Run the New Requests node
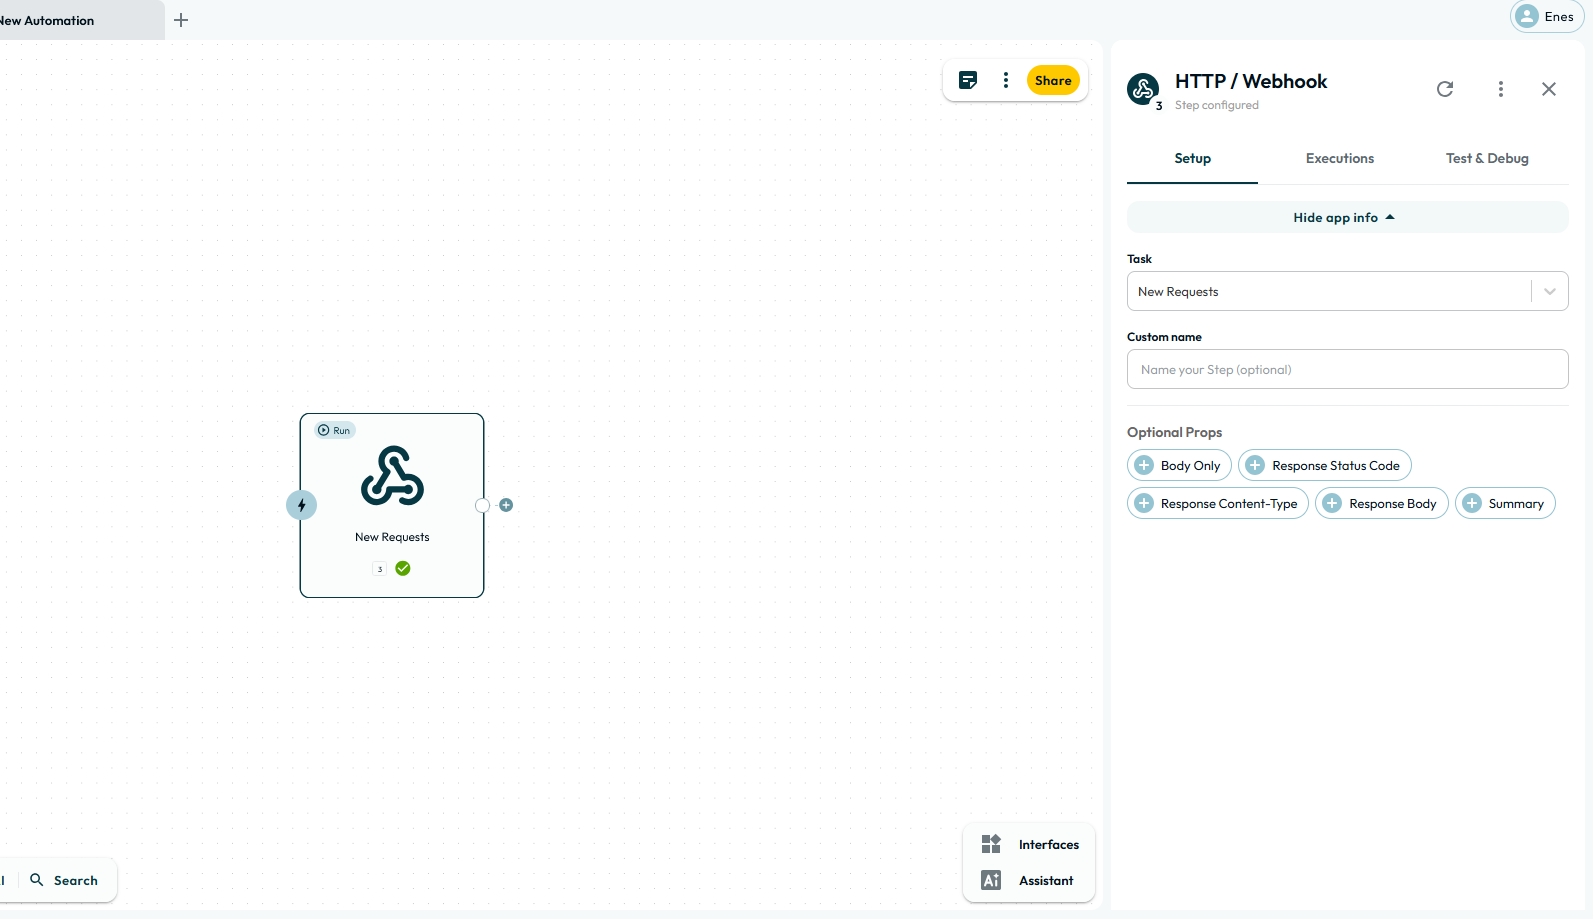Screen dimensions: 1593x919 [334, 431]
